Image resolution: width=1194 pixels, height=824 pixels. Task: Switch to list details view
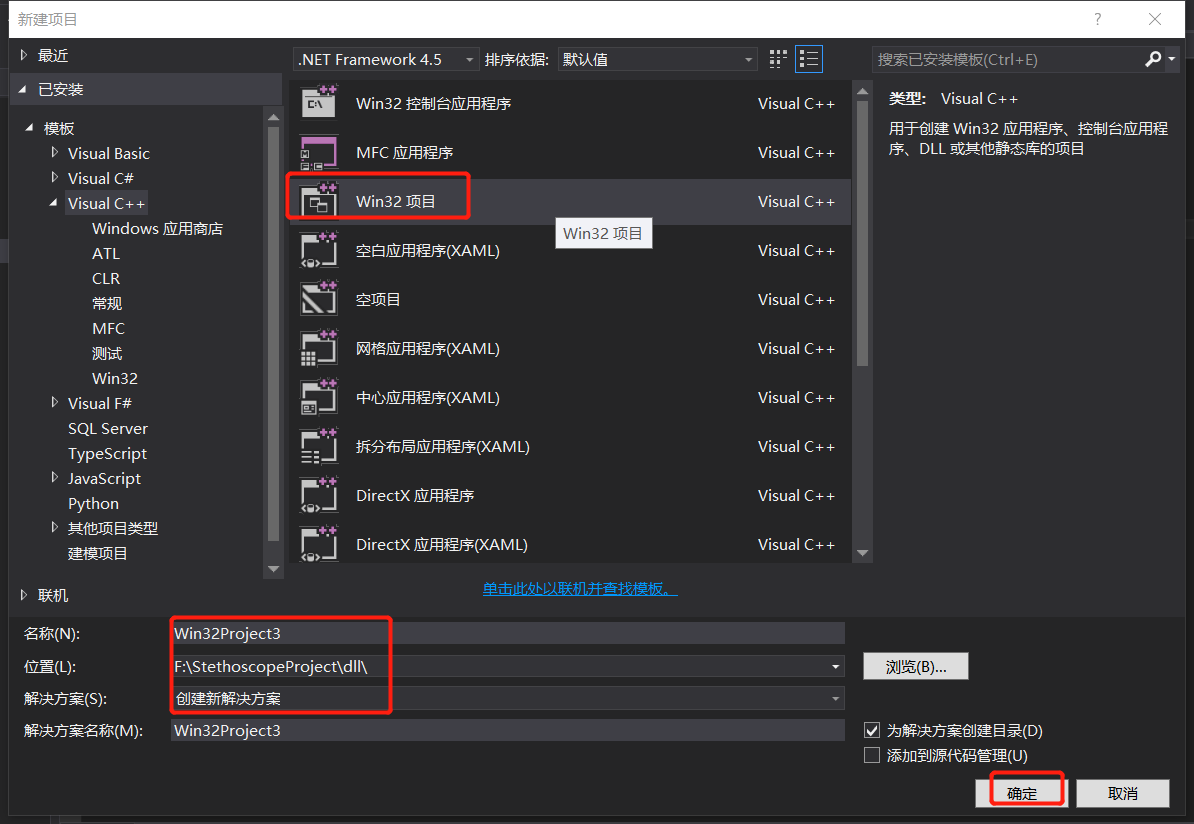[x=809, y=59]
